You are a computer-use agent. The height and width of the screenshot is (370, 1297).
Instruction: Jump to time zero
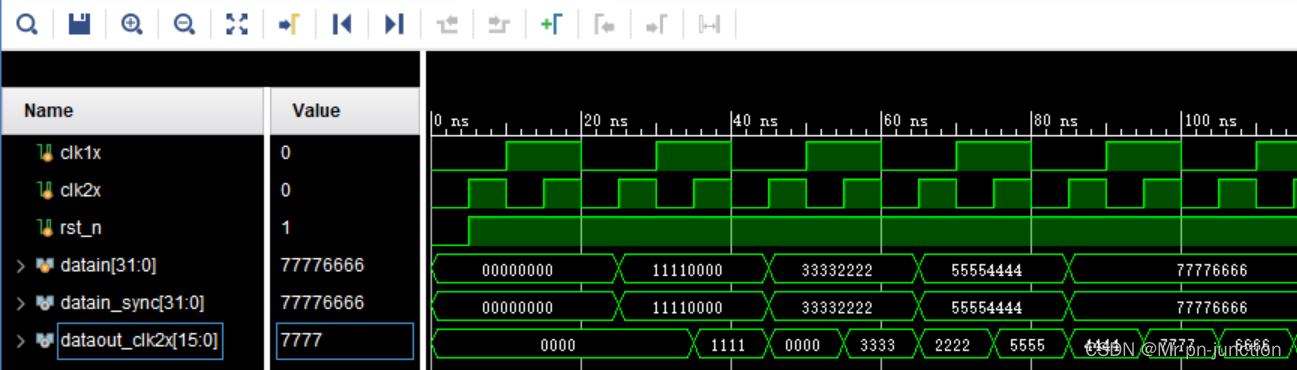[x=342, y=24]
